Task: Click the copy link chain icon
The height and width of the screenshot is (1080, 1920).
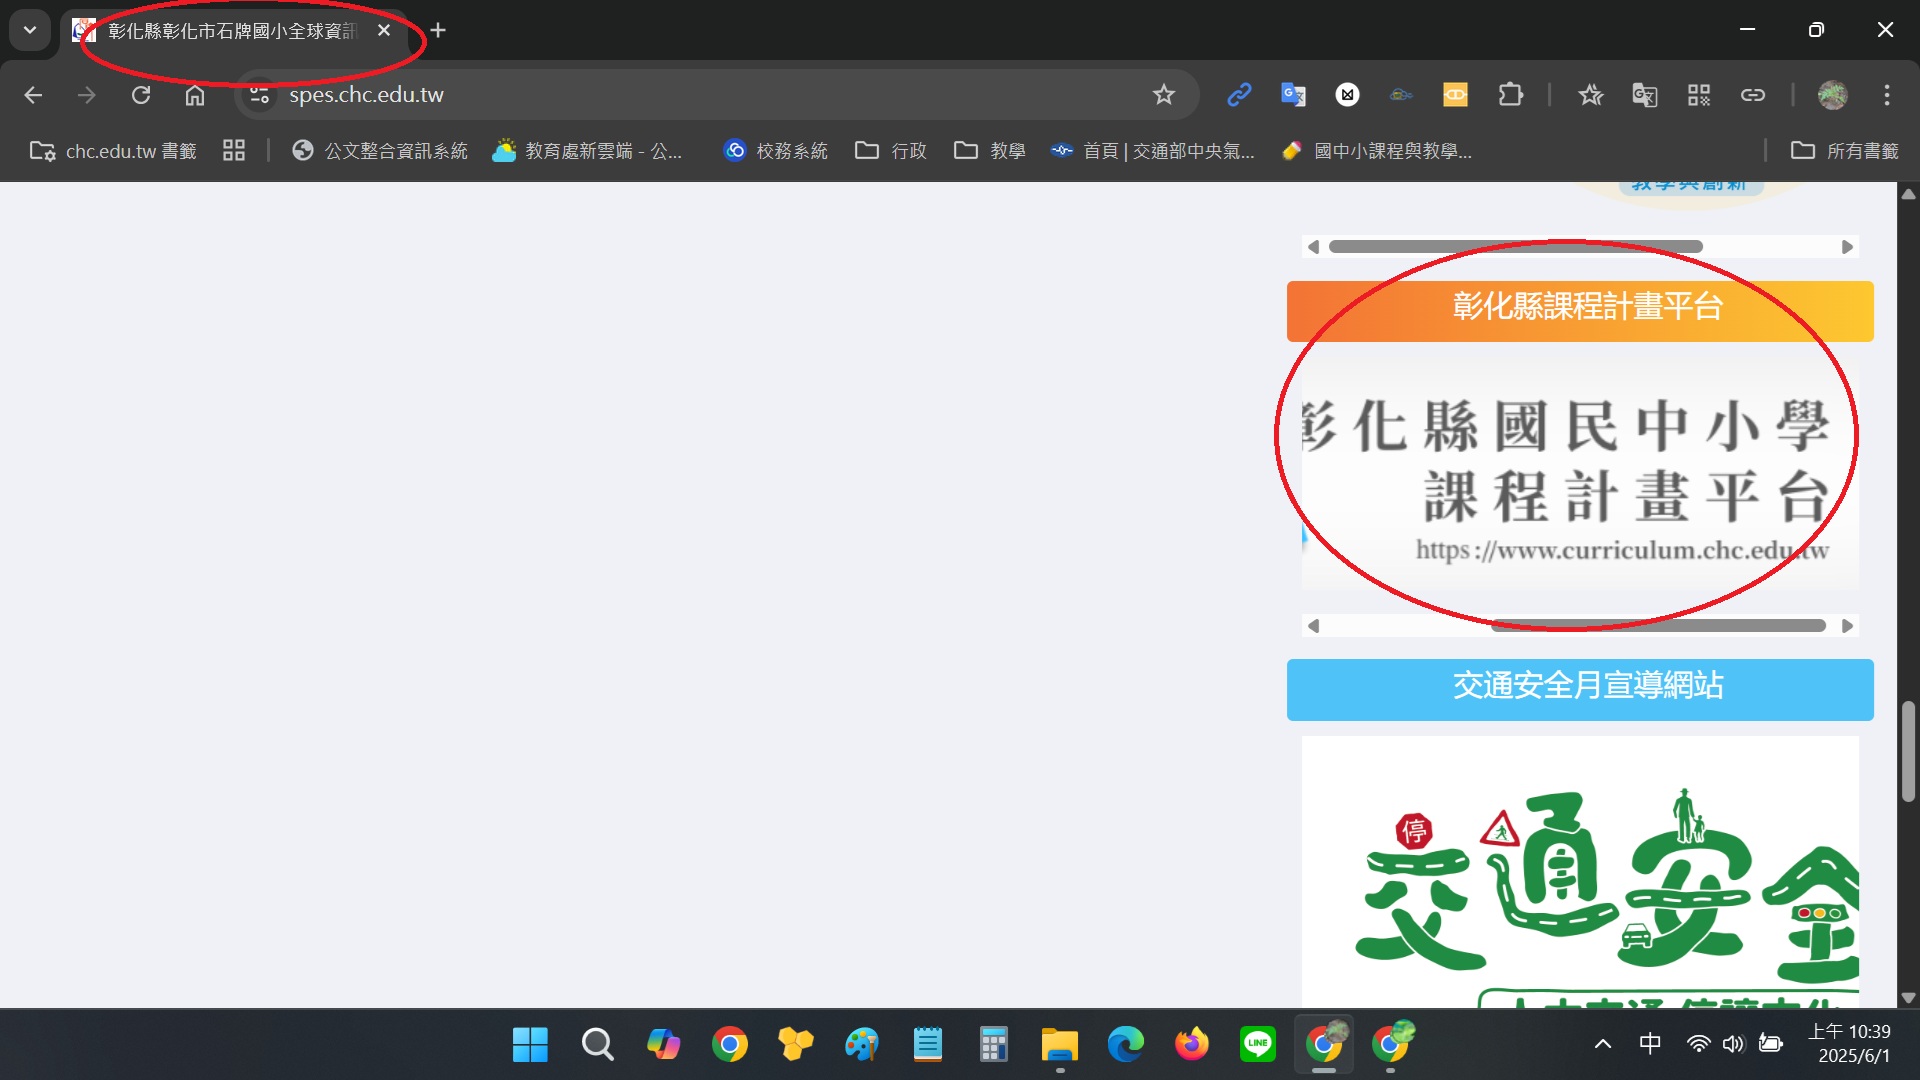Action: (1753, 95)
